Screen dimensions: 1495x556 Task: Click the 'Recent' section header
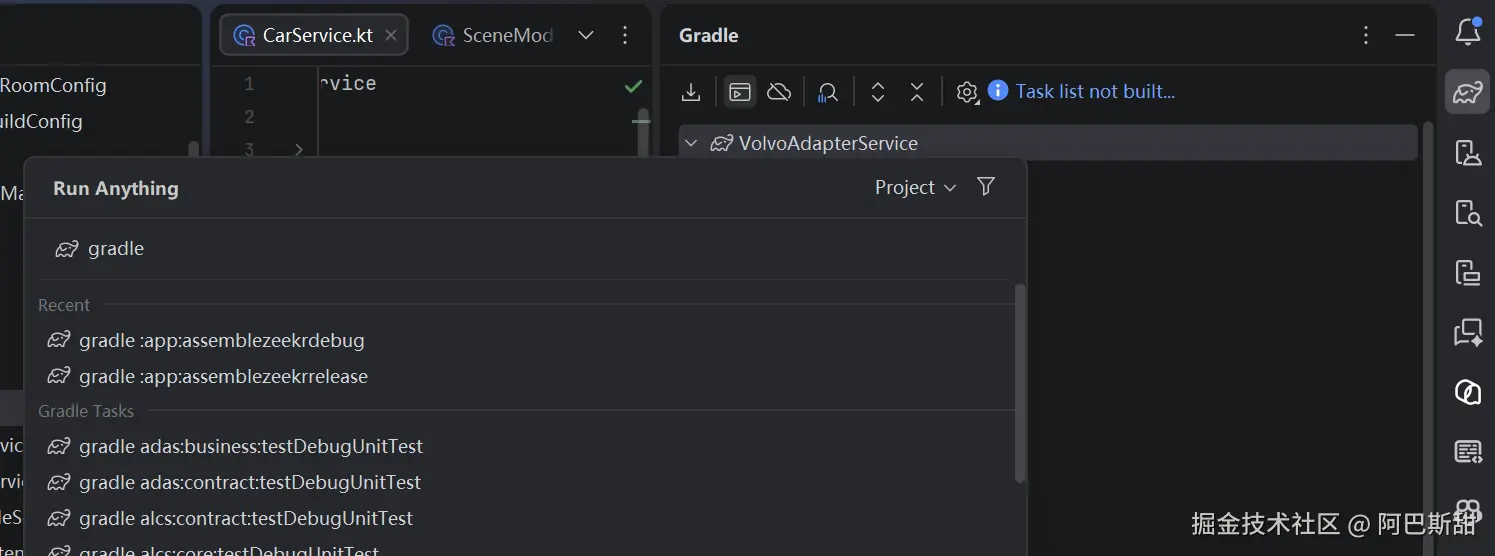tap(64, 305)
